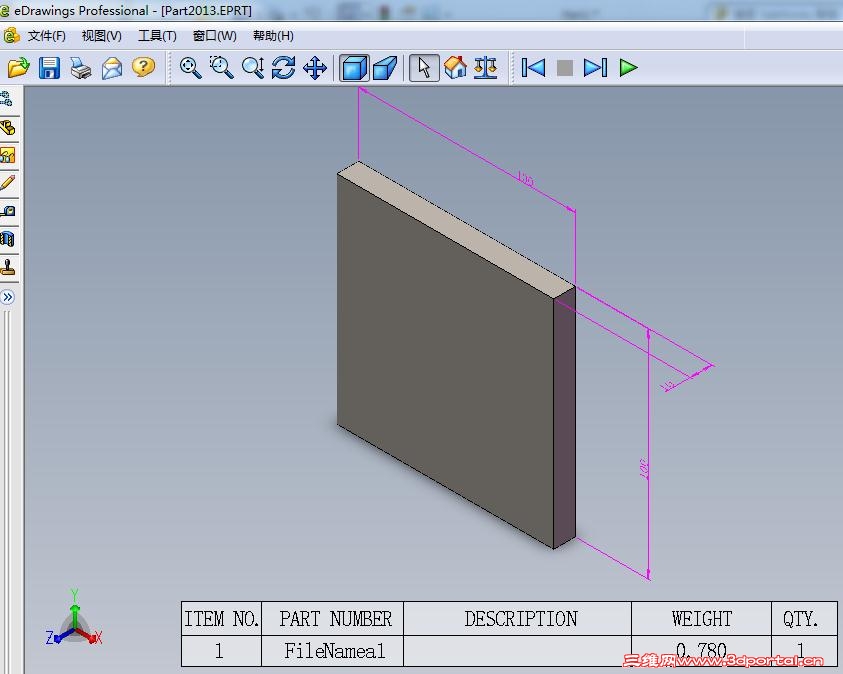The height and width of the screenshot is (674, 843).
Task: Open the 工具(T) menu
Action: click(x=157, y=36)
